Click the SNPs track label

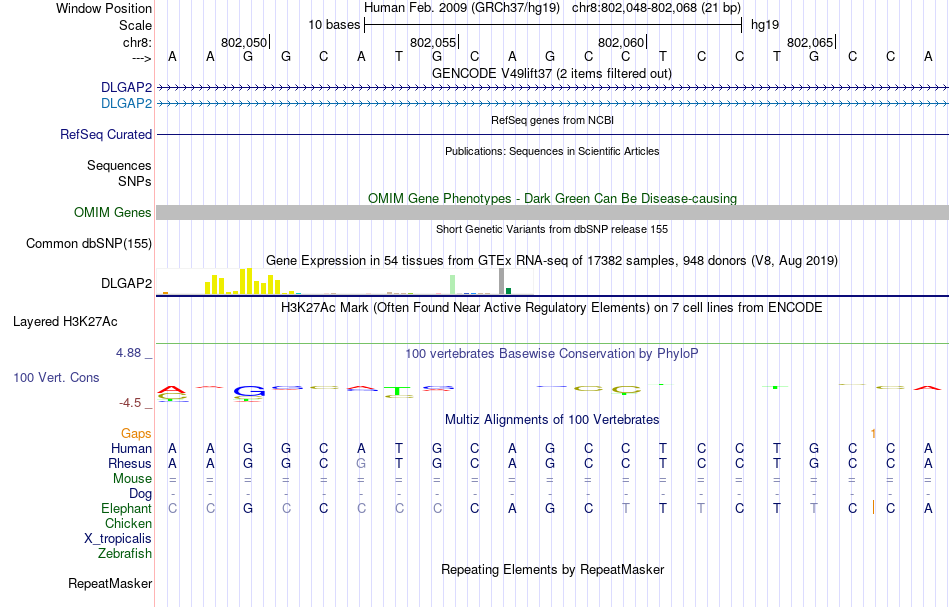pyautogui.click(x=135, y=181)
